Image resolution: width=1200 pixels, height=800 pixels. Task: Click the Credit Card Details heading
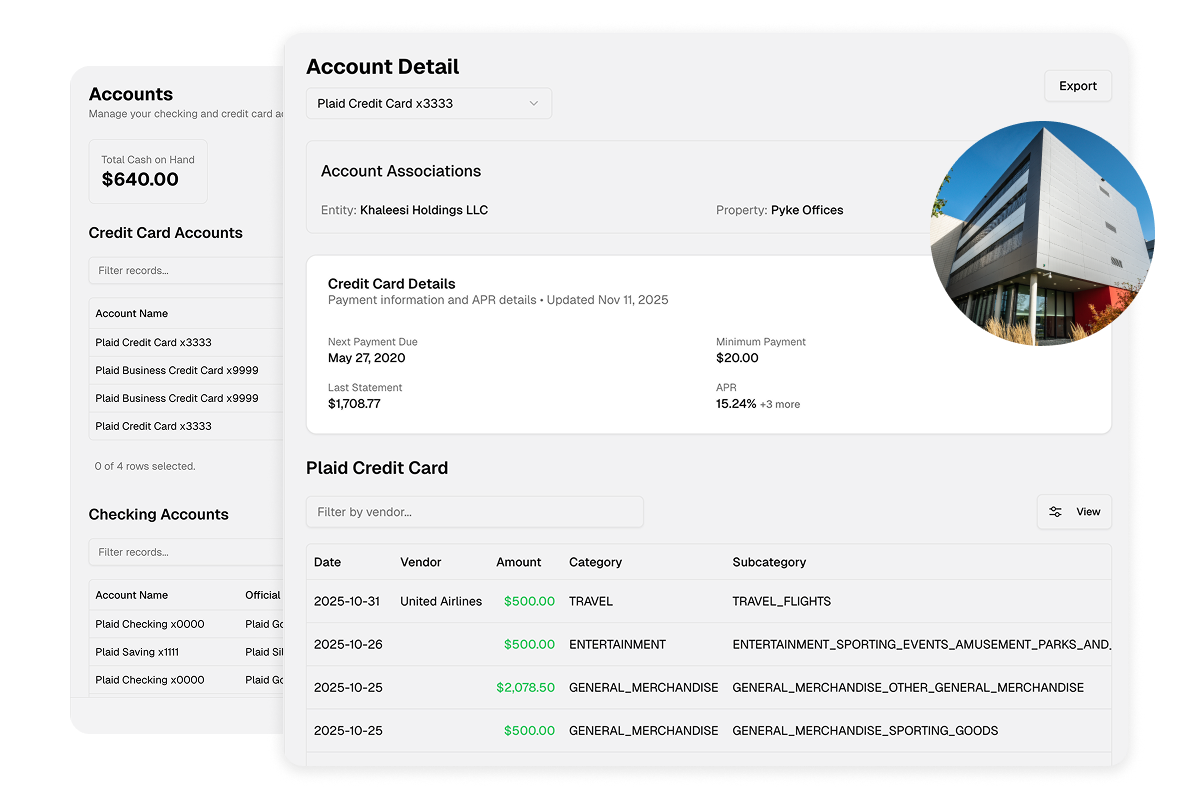392,284
